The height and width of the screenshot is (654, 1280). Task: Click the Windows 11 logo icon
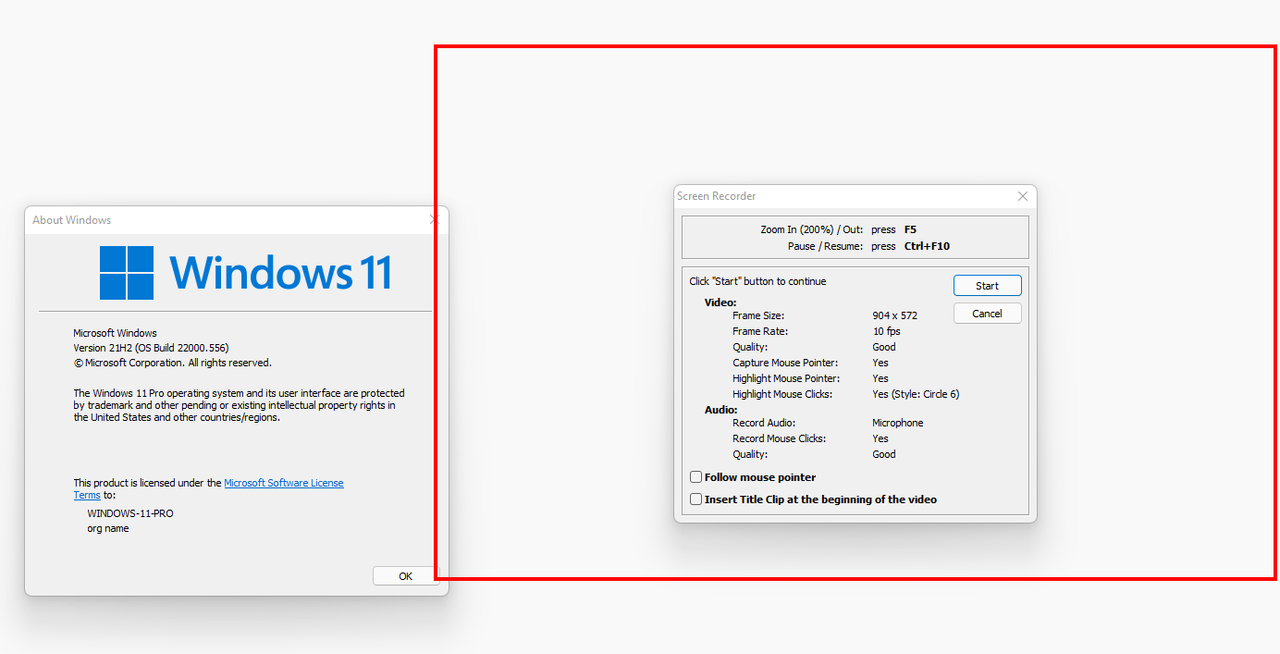(x=126, y=273)
